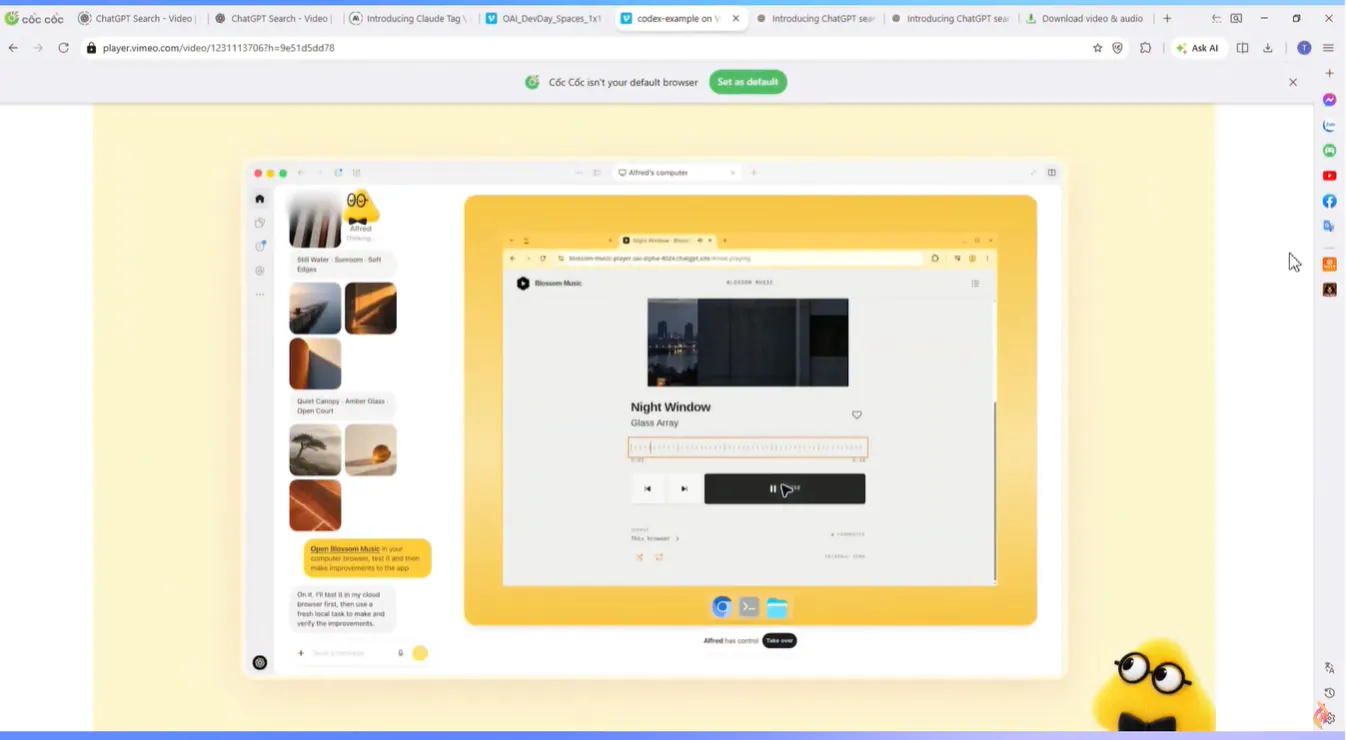1346x740 pixels.
Task: Click the heart favorite icon beside Night Window
Action: 857,415
